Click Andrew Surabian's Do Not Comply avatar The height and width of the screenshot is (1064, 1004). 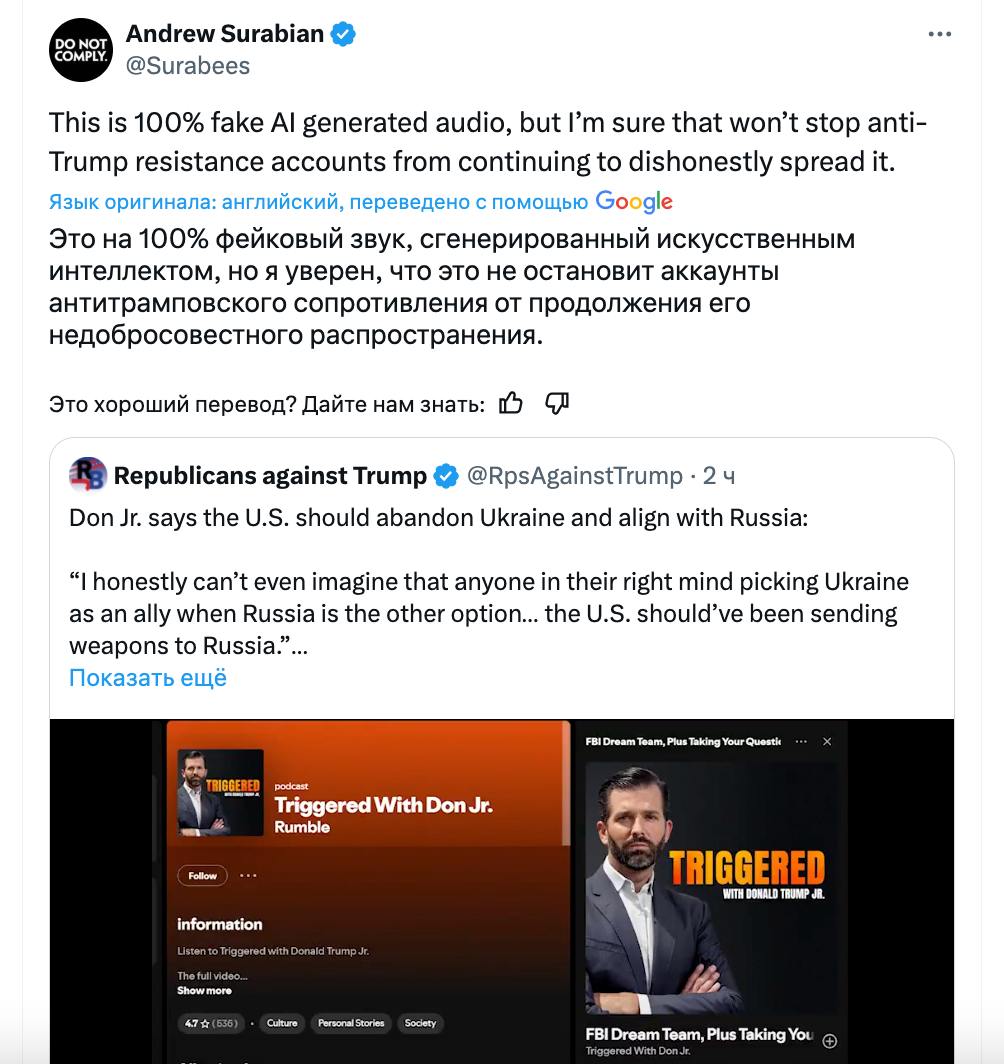[x=80, y=50]
